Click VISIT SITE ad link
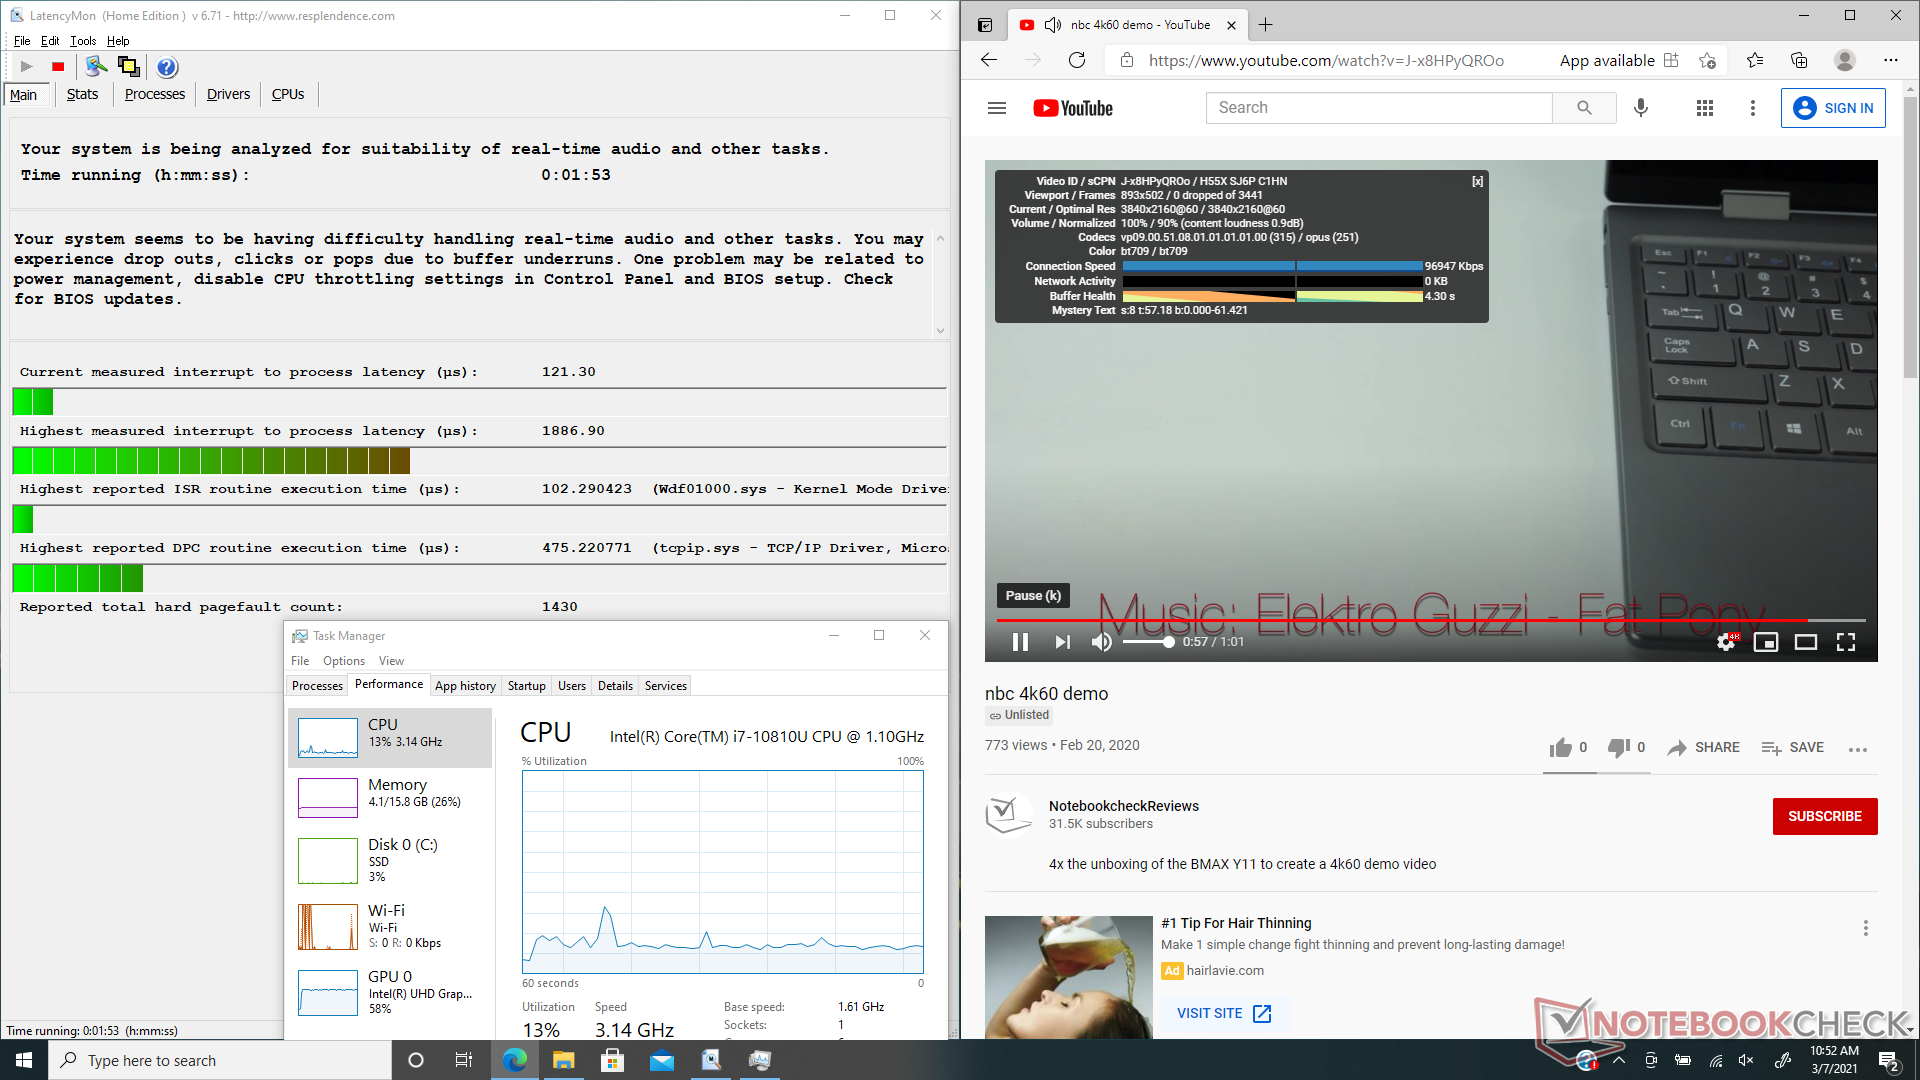Screen dimensions: 1920x1080 [x=1224, y=1013]
